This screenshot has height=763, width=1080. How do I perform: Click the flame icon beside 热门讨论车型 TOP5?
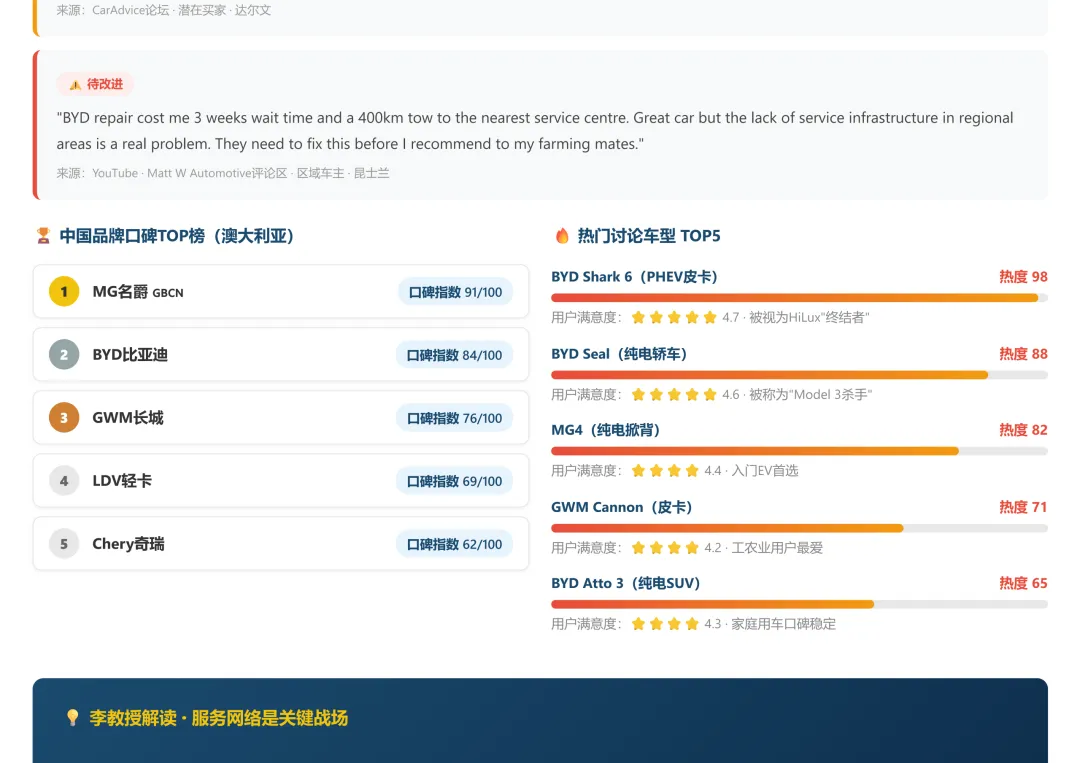click(x=561, y=236)
